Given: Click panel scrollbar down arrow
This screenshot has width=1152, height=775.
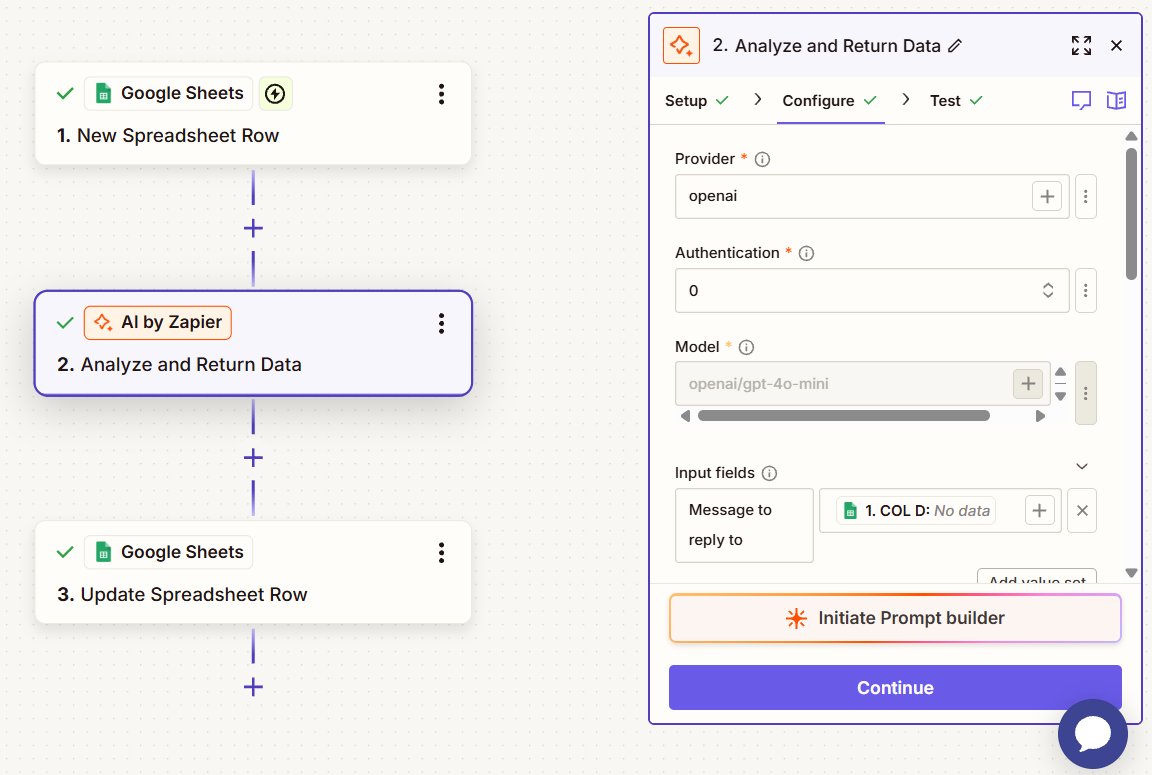Looking at the screenshot, I should point(1131,573).
